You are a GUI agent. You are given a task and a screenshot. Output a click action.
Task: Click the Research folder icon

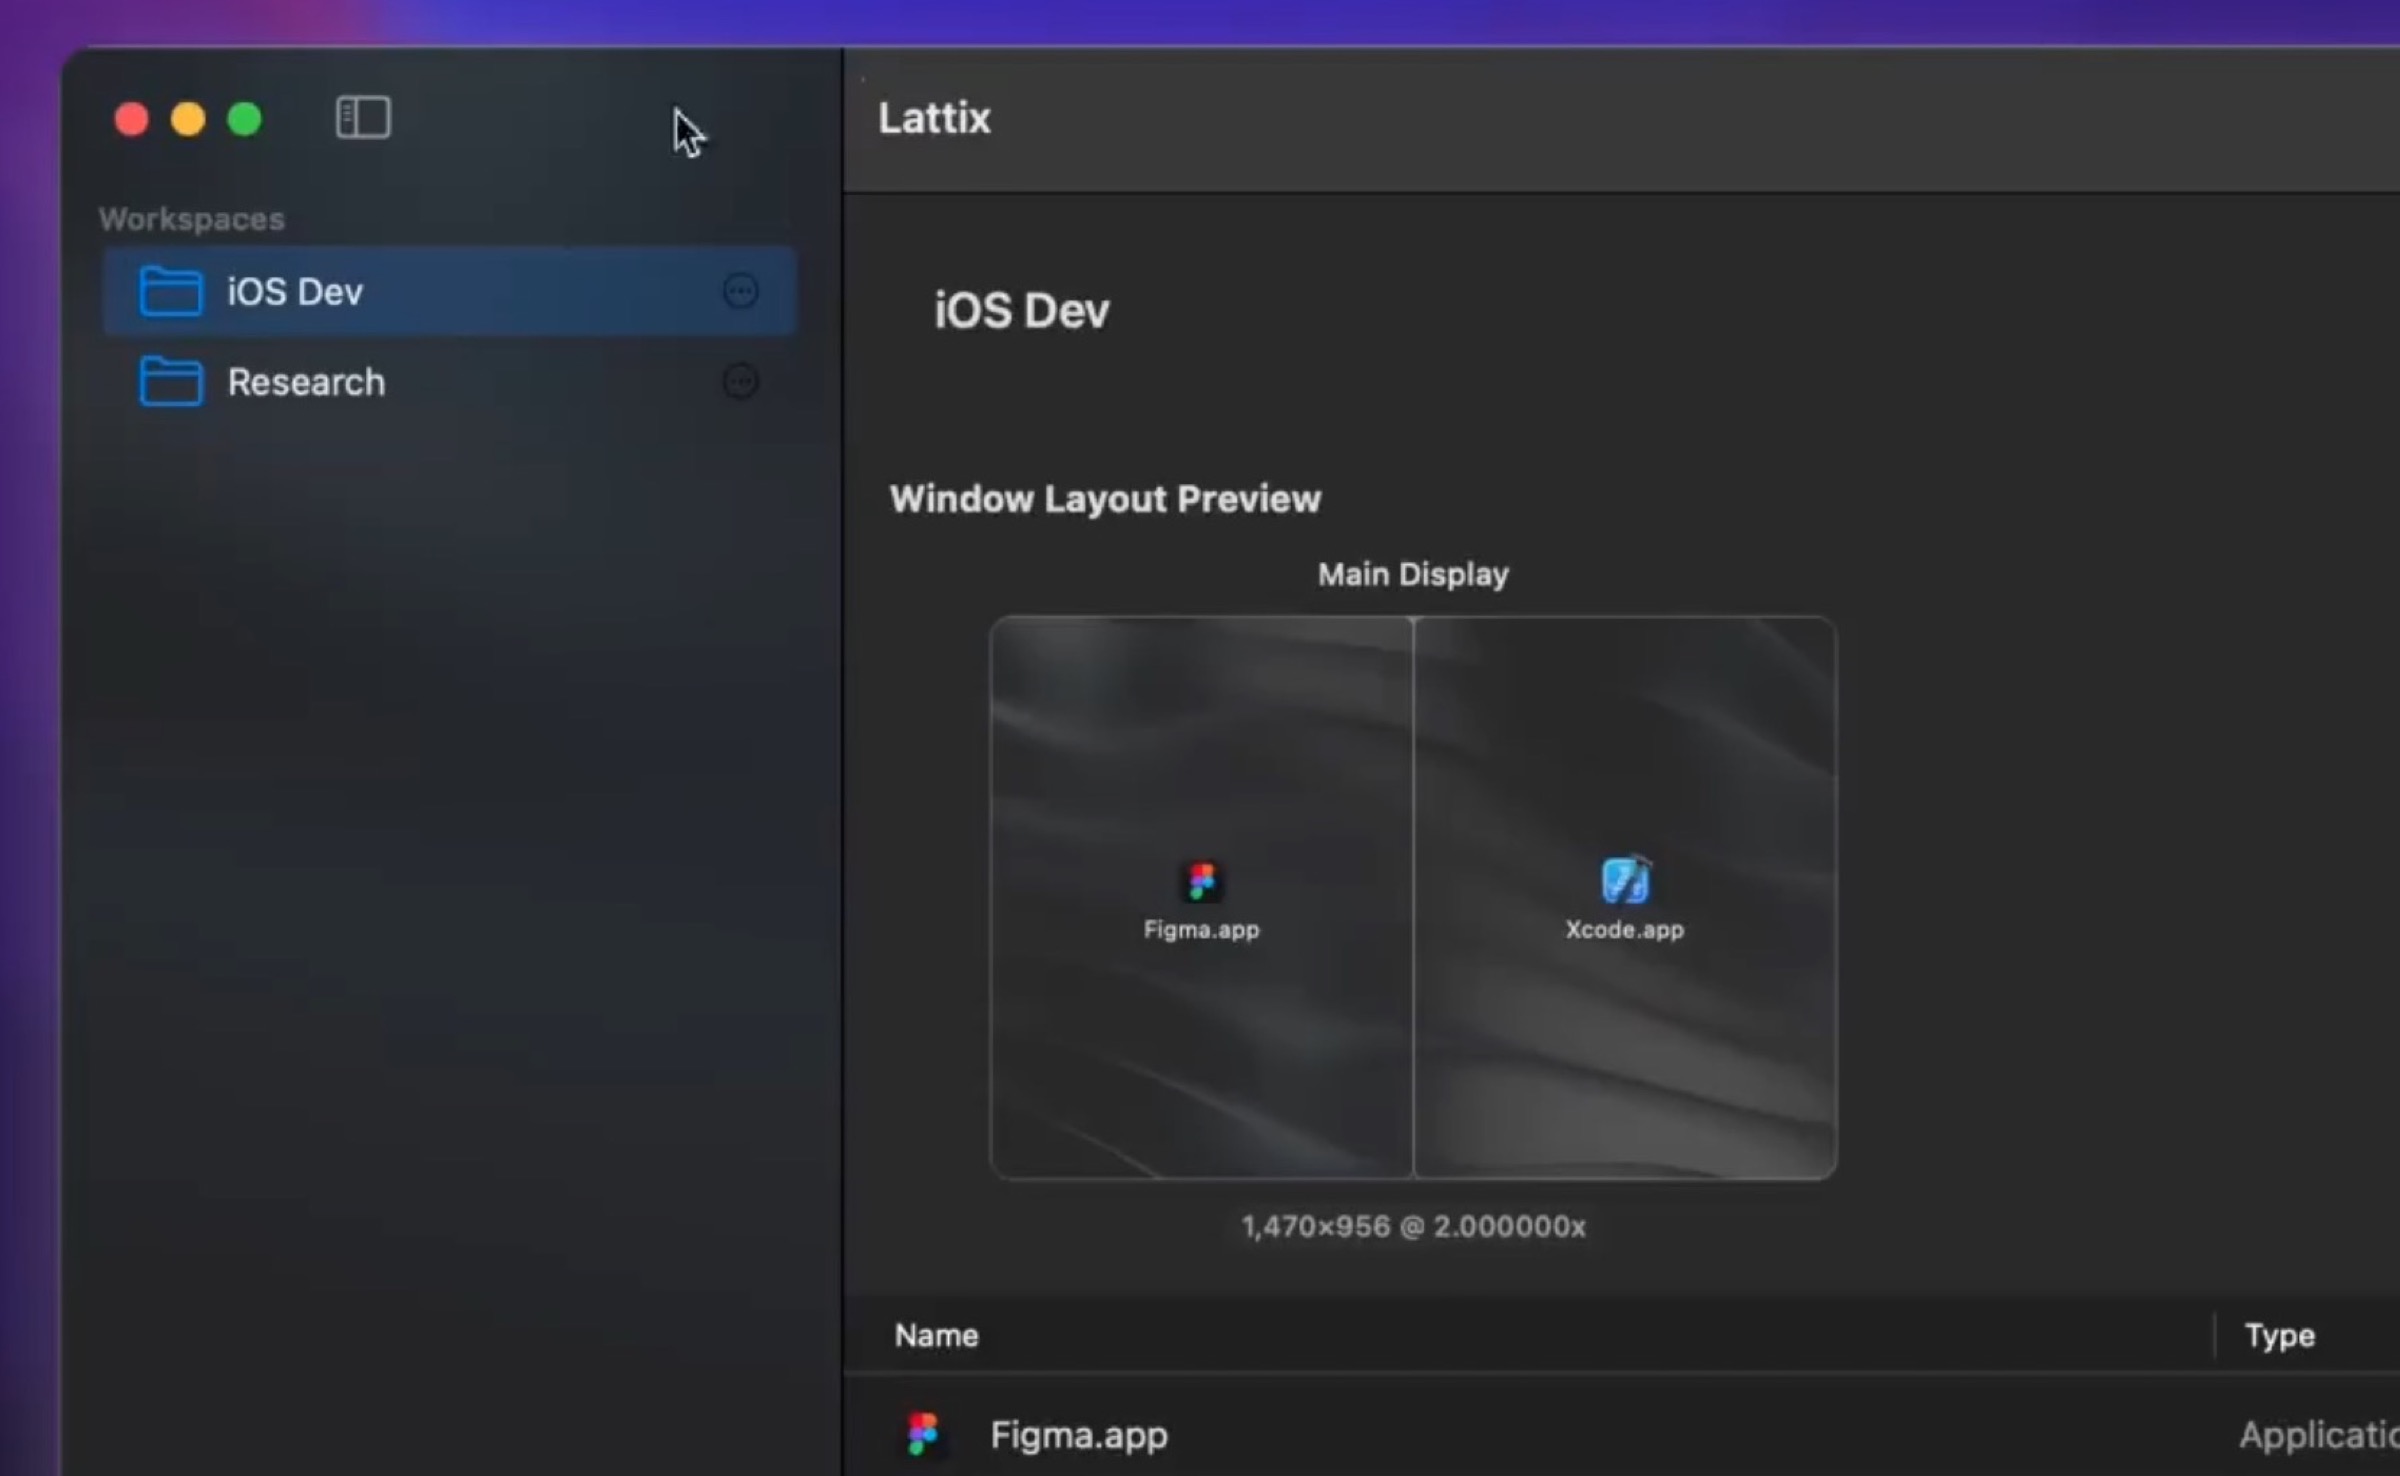point(170,382)
